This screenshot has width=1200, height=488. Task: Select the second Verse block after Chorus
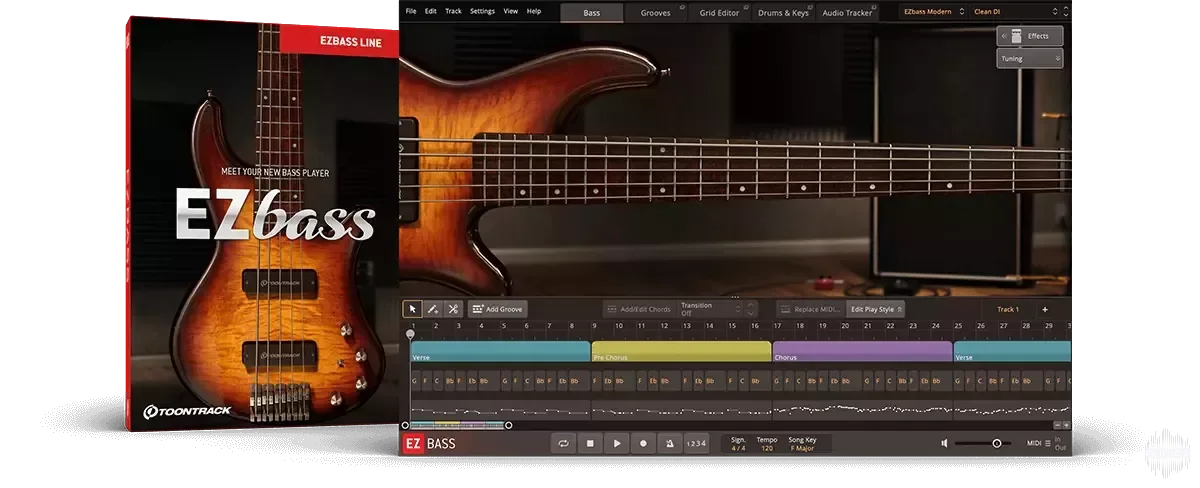point(1012,352)
